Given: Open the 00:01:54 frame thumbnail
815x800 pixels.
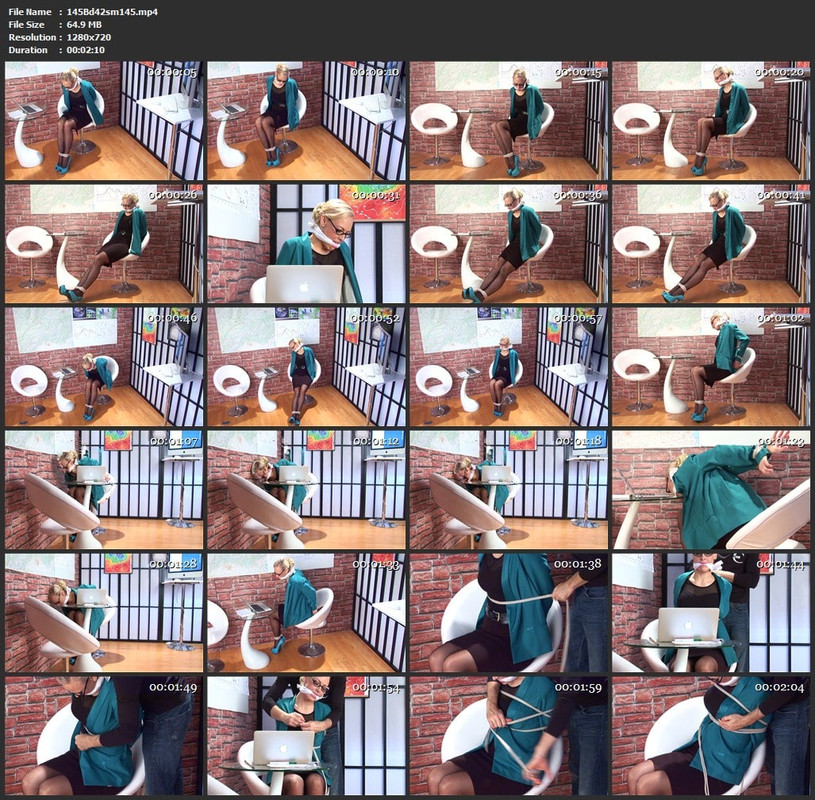Looking at the screenshot, I should pos(307,736).
